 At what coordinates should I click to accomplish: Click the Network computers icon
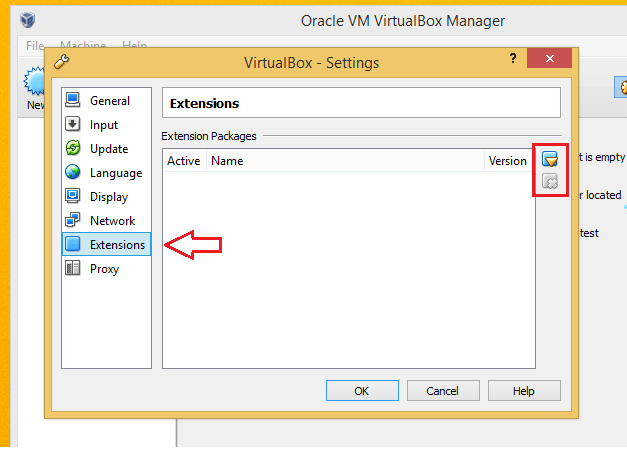coord(73,220)
